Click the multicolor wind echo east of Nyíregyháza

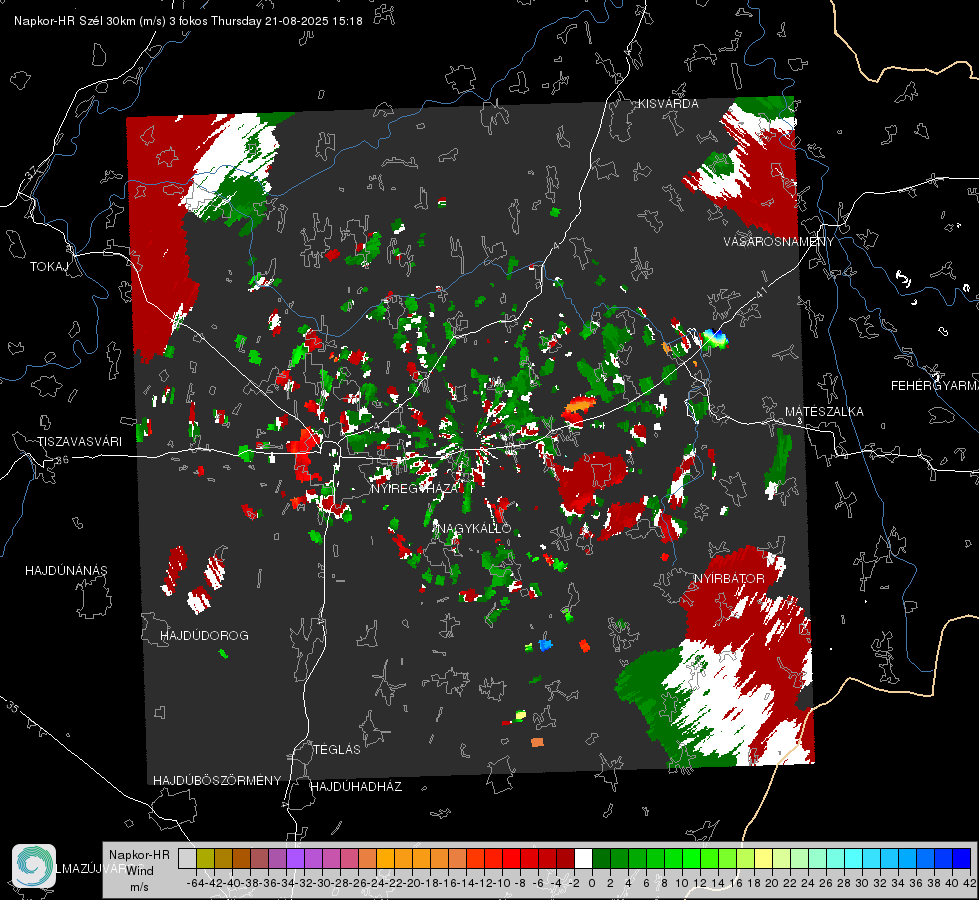point(716,339)
